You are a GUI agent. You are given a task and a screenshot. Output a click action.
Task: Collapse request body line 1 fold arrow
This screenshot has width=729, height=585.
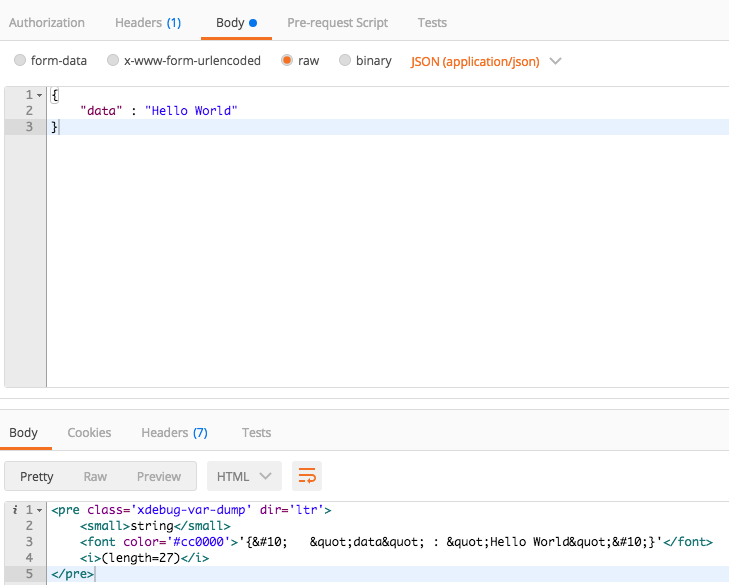pos(40,95)
